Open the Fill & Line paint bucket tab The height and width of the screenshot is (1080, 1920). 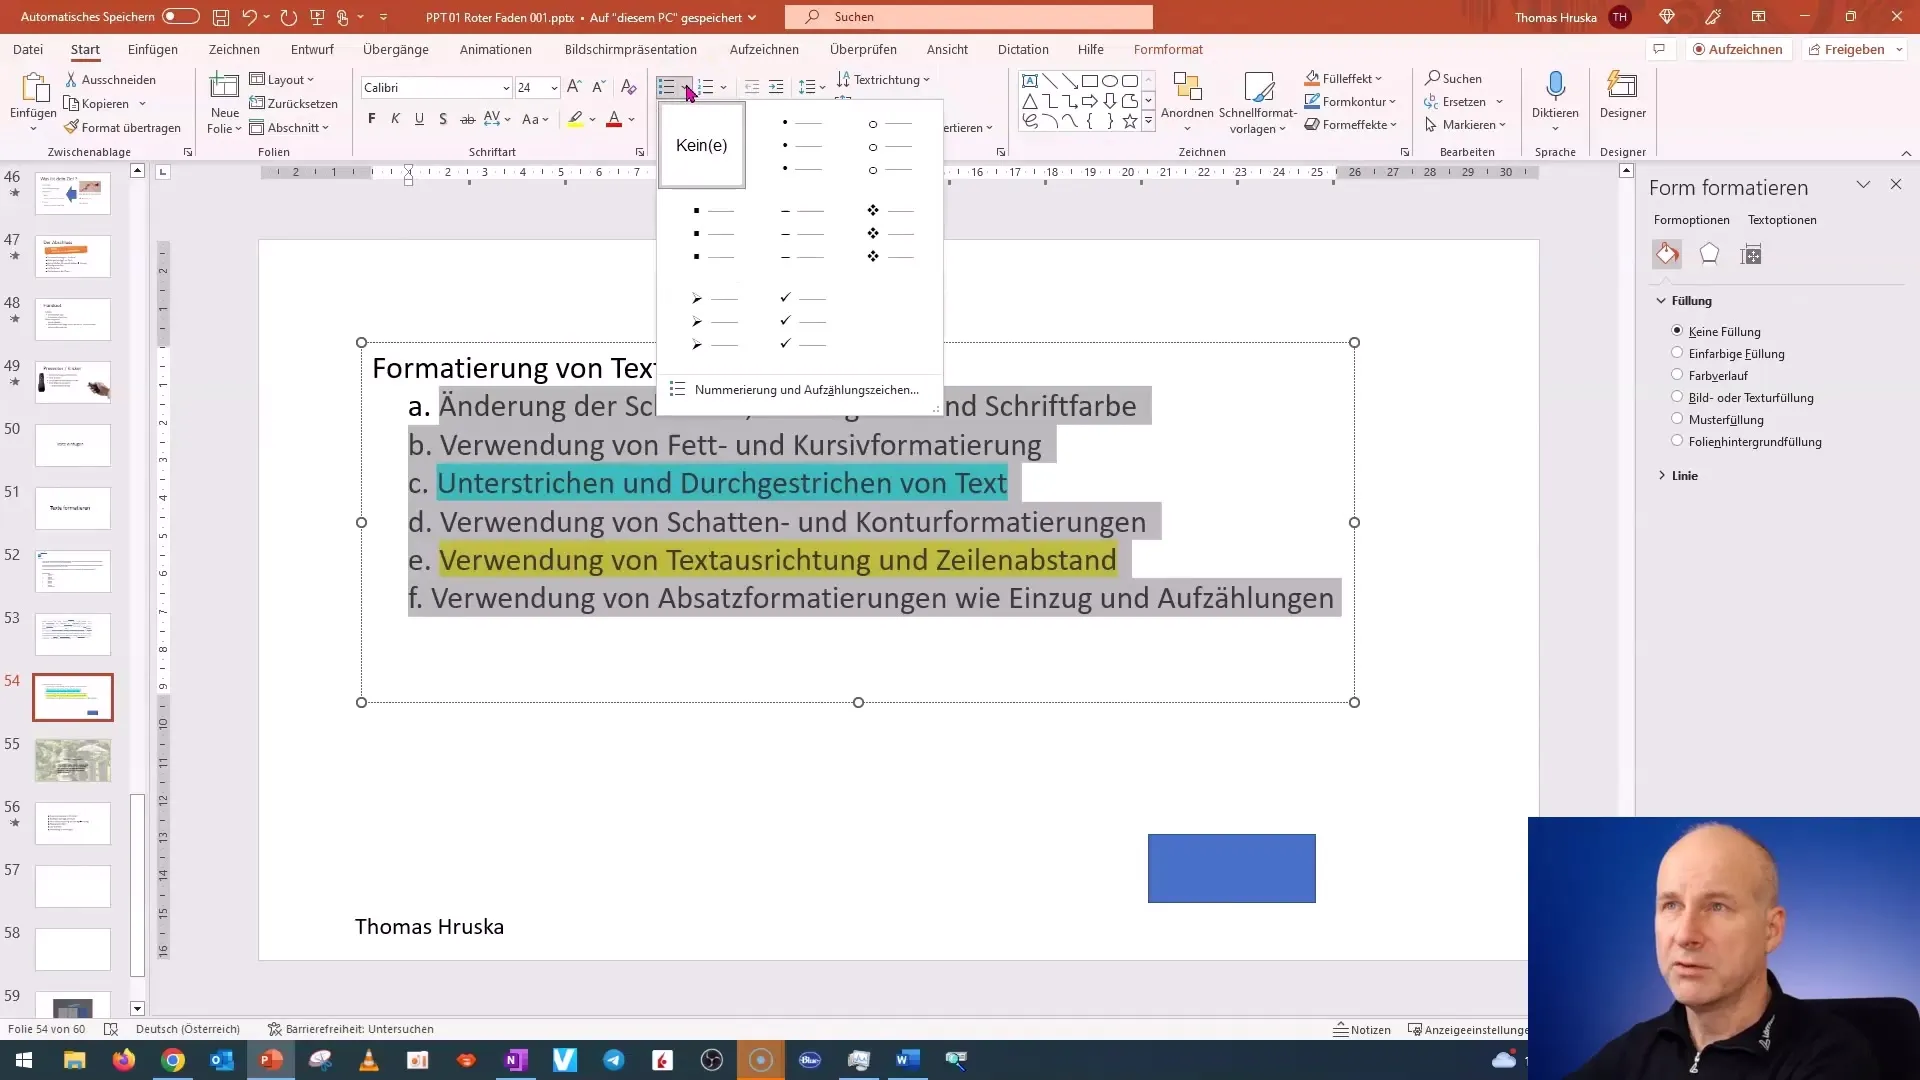(1667, 254)
